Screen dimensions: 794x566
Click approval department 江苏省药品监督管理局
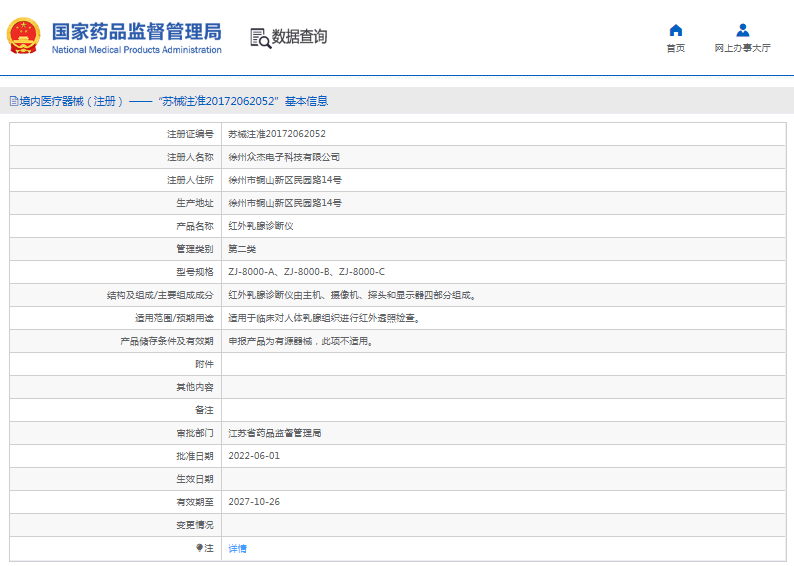tap(275, 433)
